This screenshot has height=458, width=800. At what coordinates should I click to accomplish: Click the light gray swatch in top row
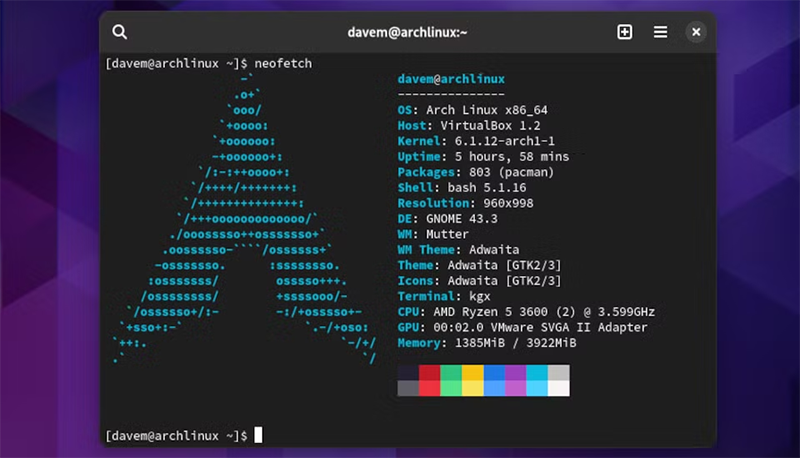pos(559,372)
